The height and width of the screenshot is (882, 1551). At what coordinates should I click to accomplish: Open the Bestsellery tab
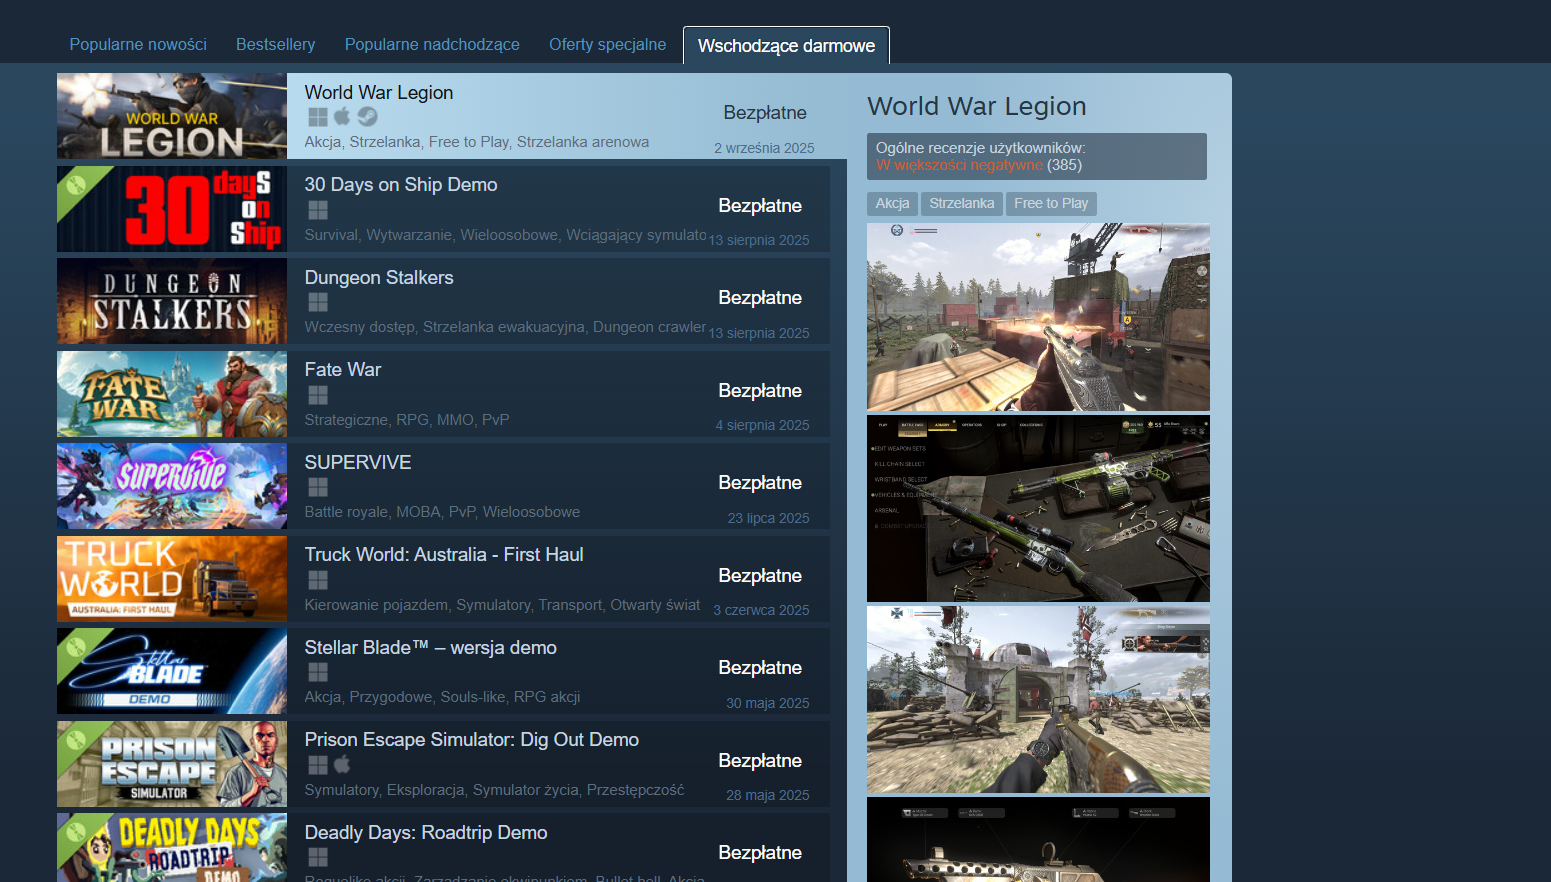click(x=275, y=44)
